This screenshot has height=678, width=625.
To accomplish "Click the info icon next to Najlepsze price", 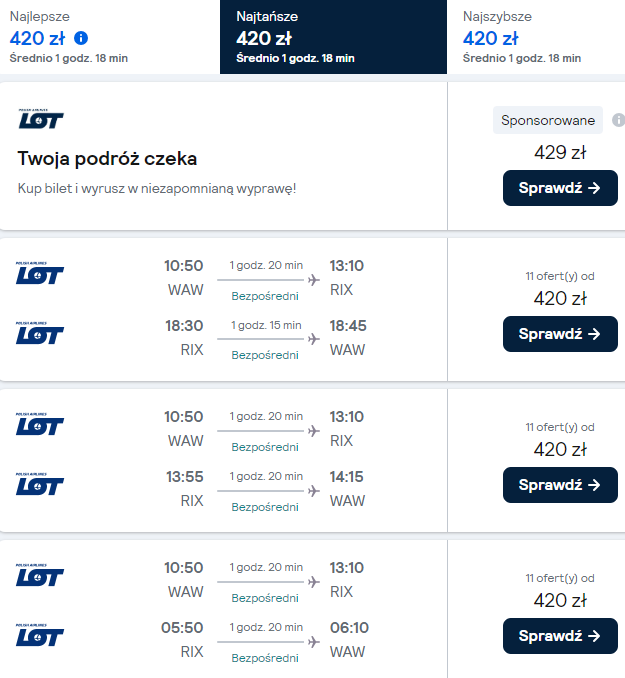I will (82, 39).
